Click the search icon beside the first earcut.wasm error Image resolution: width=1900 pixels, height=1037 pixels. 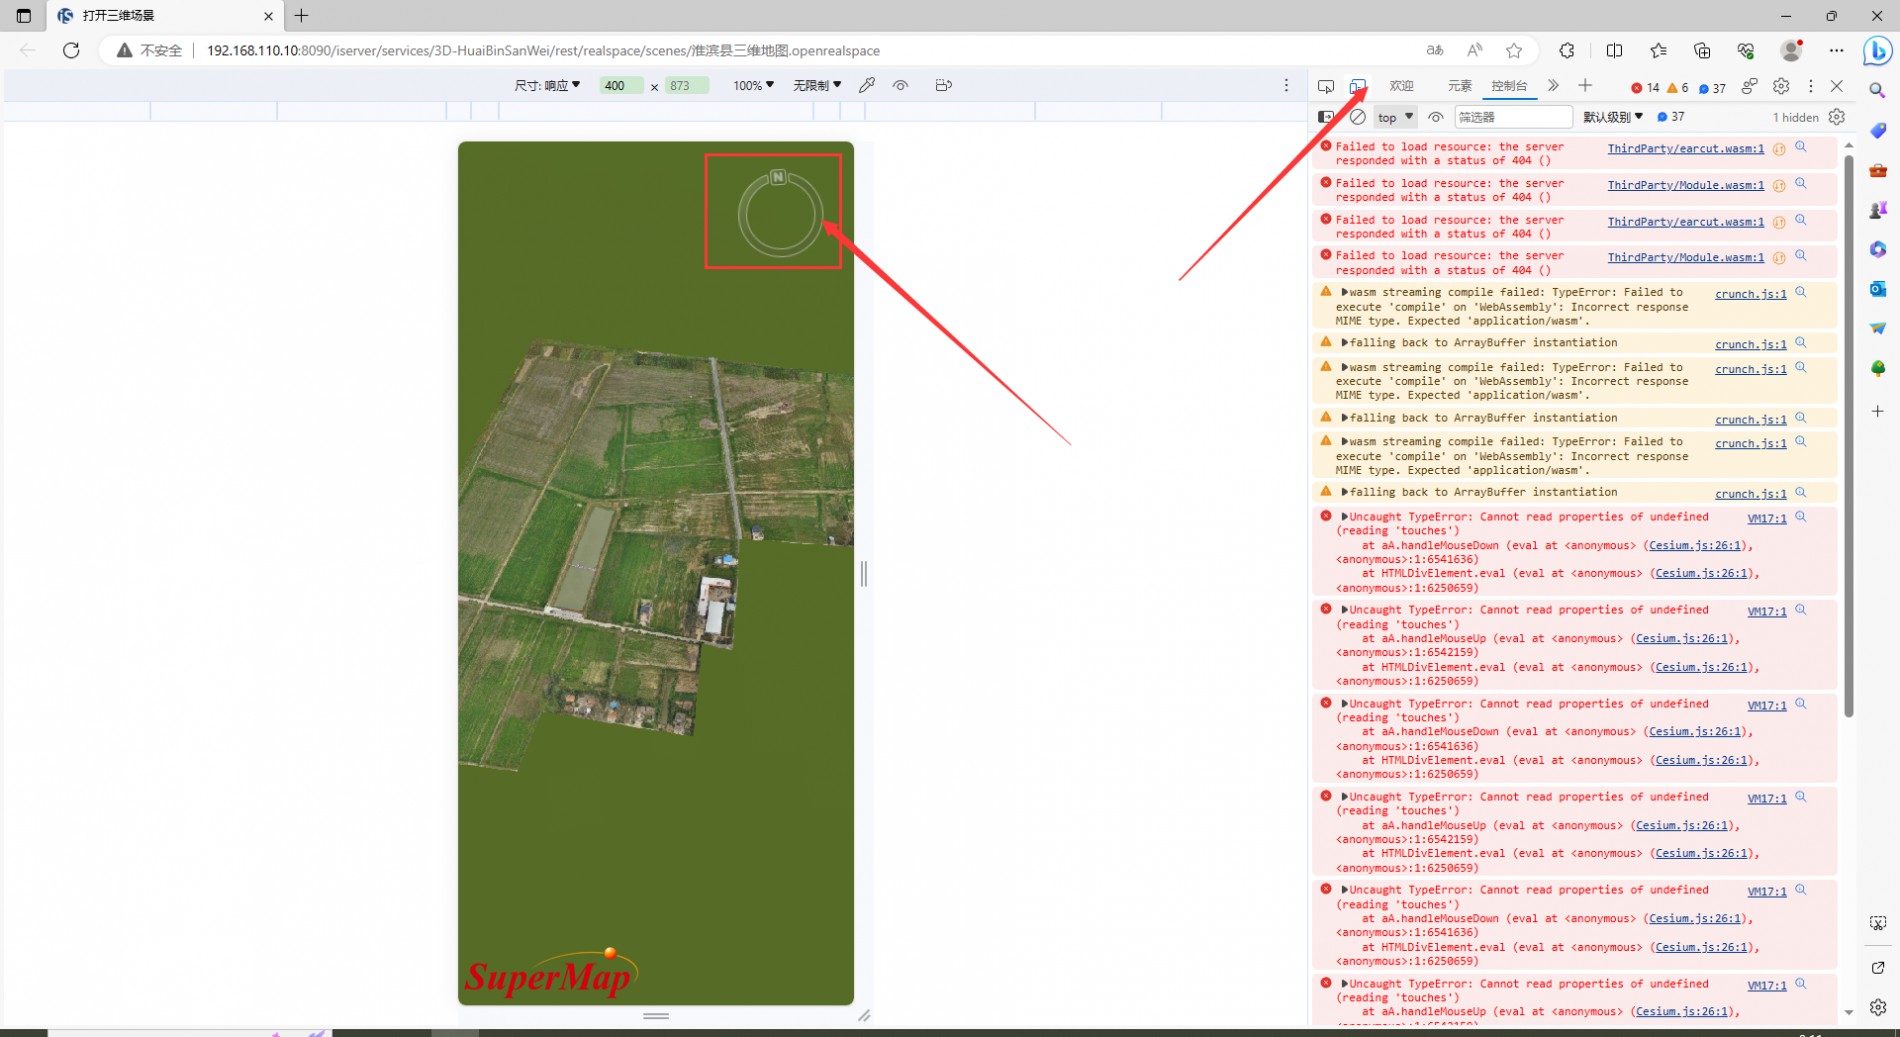pyautogui.click(x=1801, y=147)
